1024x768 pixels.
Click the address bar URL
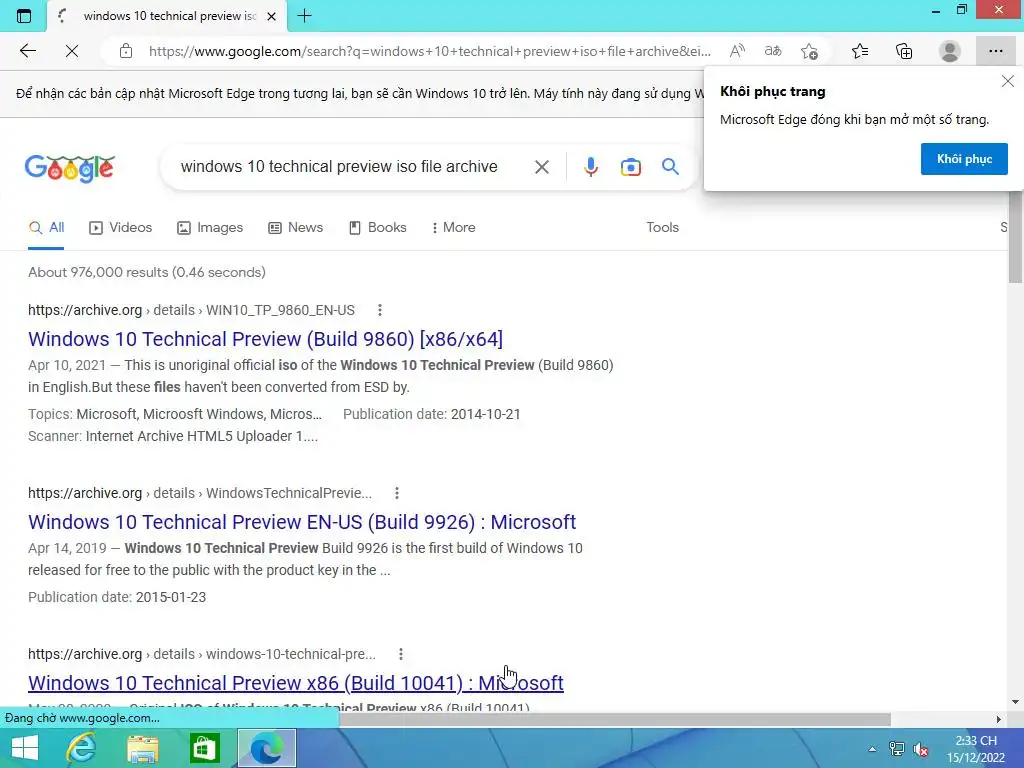(x=429, y=51)
